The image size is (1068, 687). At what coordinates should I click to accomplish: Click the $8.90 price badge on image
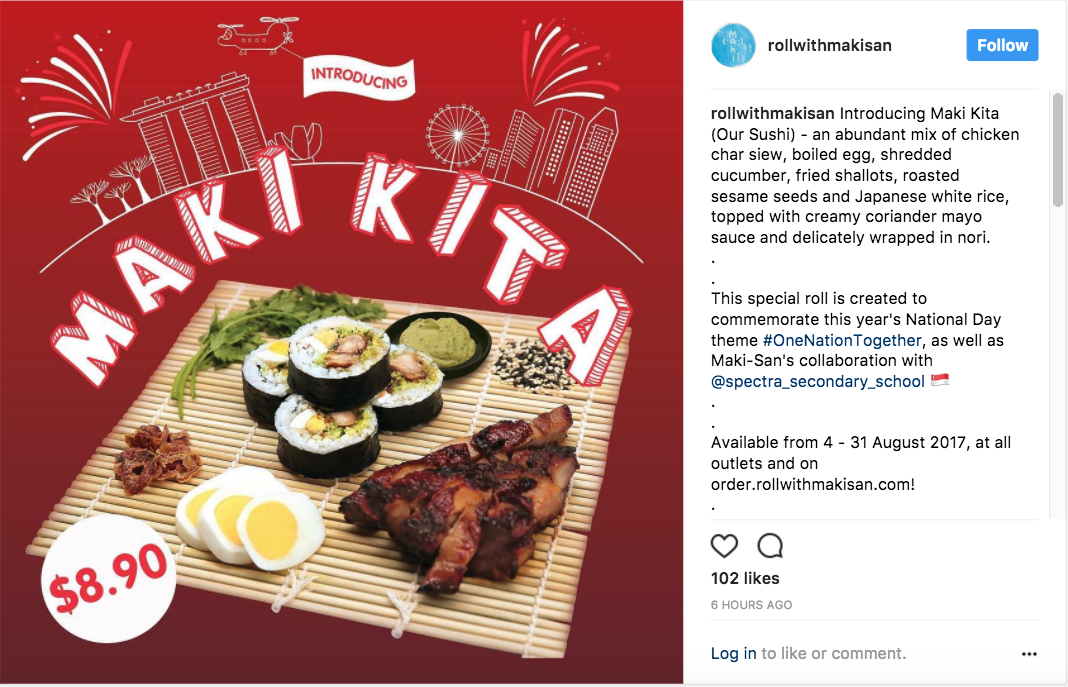108,579
